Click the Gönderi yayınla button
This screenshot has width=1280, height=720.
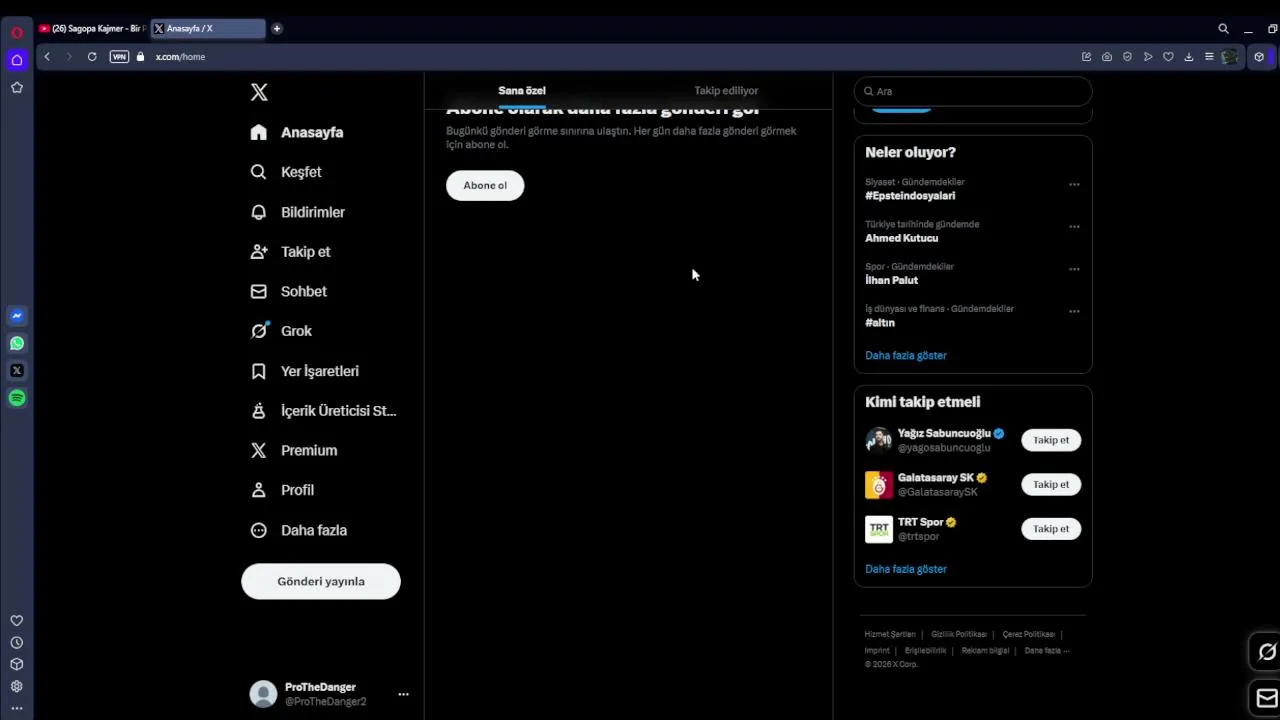point(321,581)
